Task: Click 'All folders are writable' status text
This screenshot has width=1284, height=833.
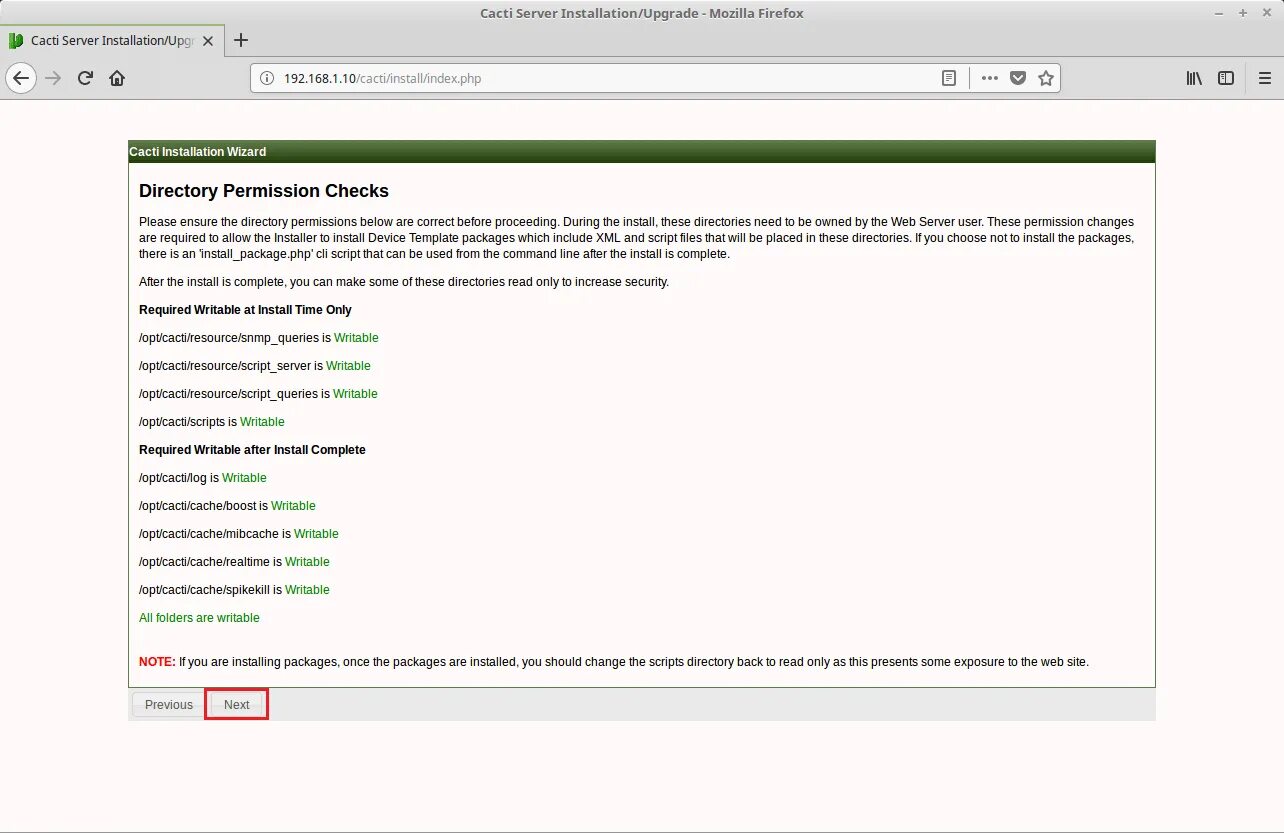Action: (x=199, y=618)
